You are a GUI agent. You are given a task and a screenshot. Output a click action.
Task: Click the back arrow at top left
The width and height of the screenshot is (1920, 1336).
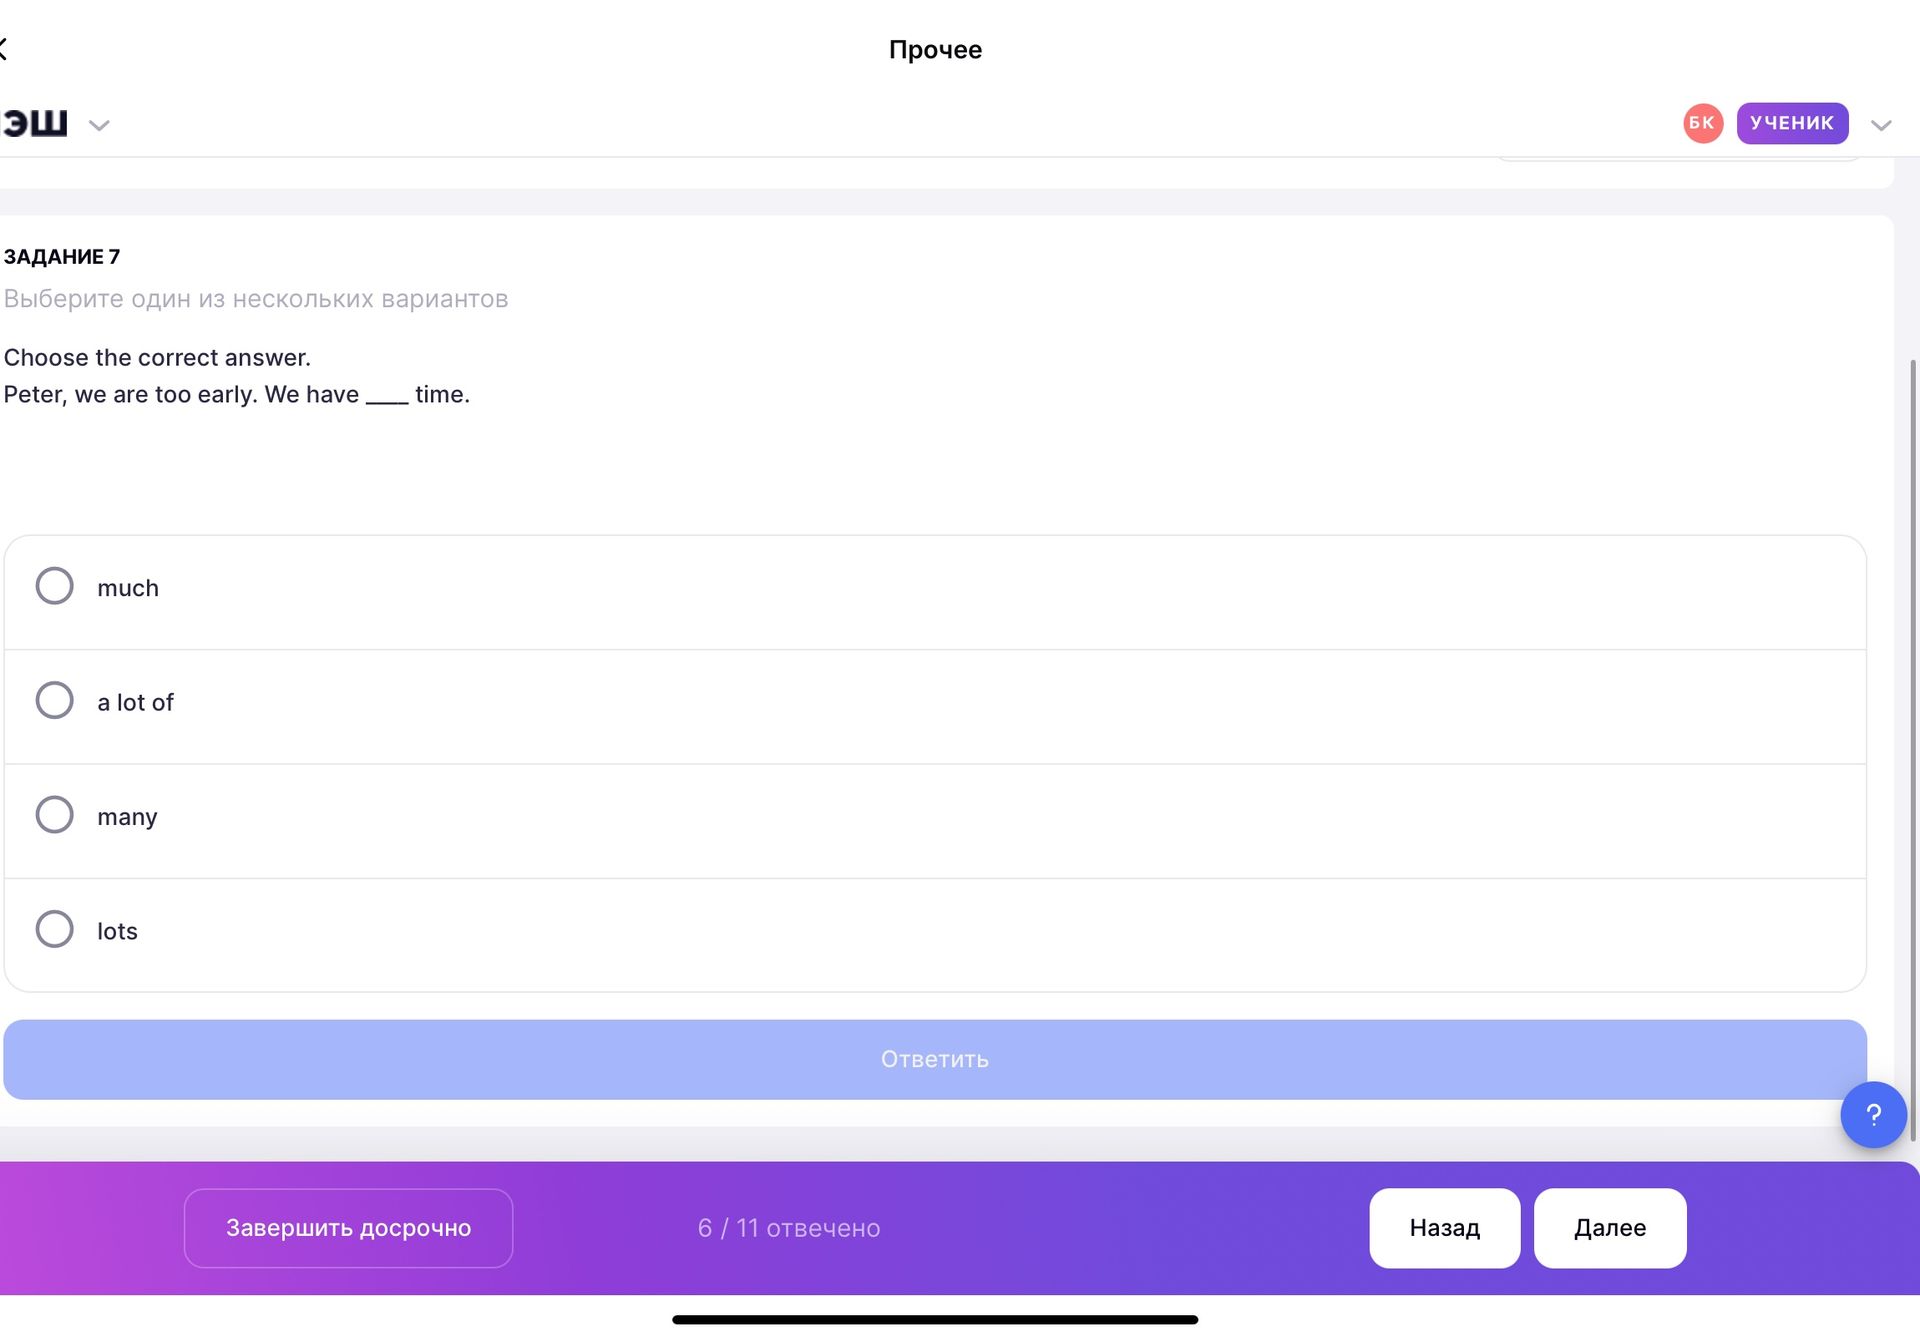4,48
